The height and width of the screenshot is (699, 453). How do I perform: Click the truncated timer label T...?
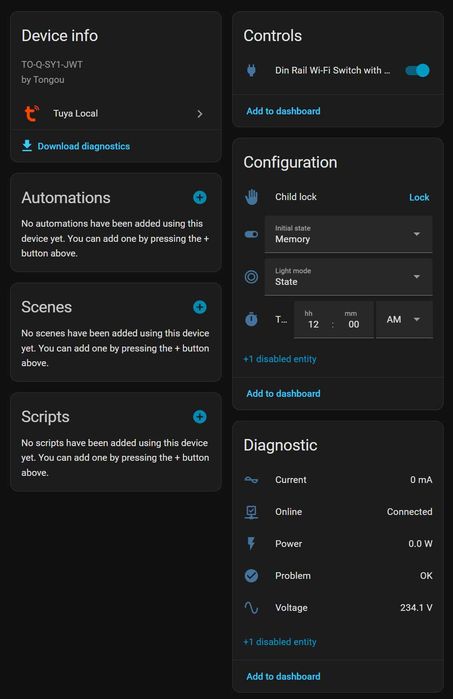coord(281,320)
